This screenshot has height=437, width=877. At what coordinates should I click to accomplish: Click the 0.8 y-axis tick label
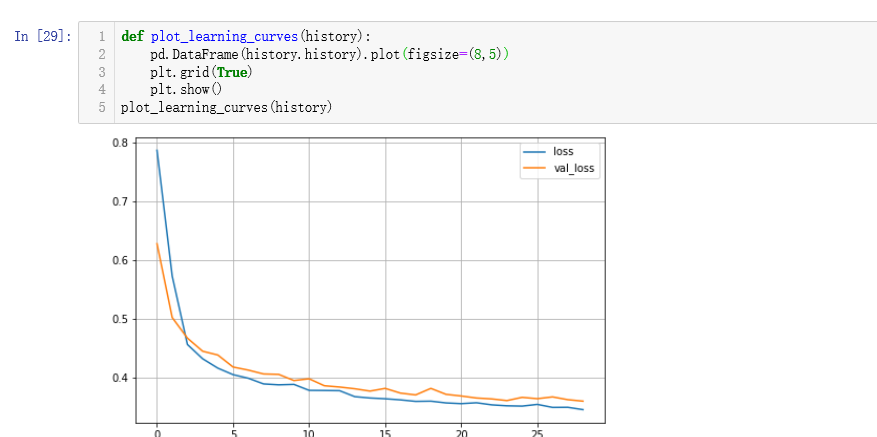tap(121, 143)
